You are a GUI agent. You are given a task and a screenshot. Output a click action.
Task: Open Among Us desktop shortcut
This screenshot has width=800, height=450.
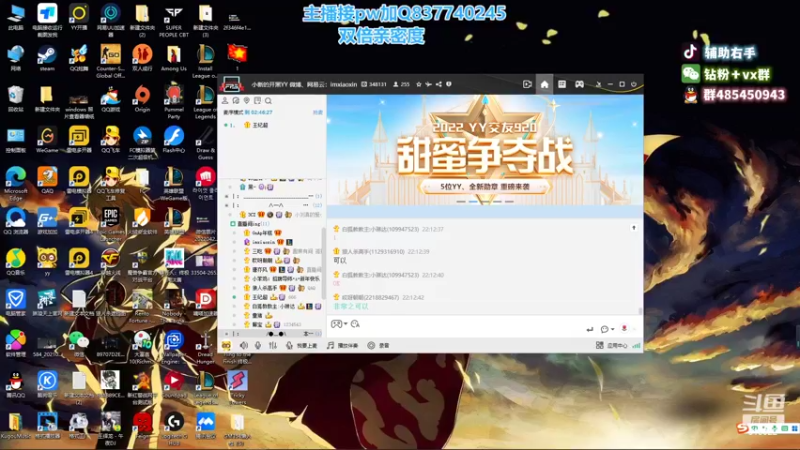coord(173,58)
